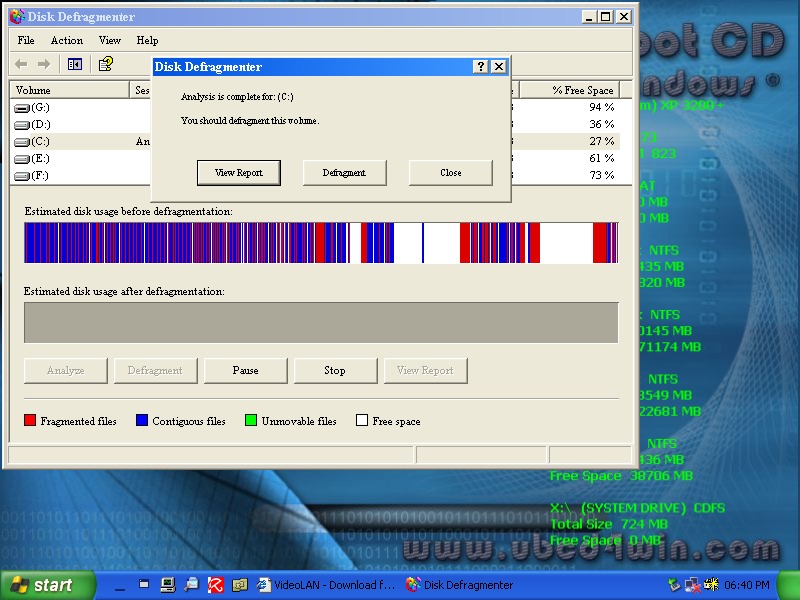Select the (D:) drive icon in volume list

22,124
